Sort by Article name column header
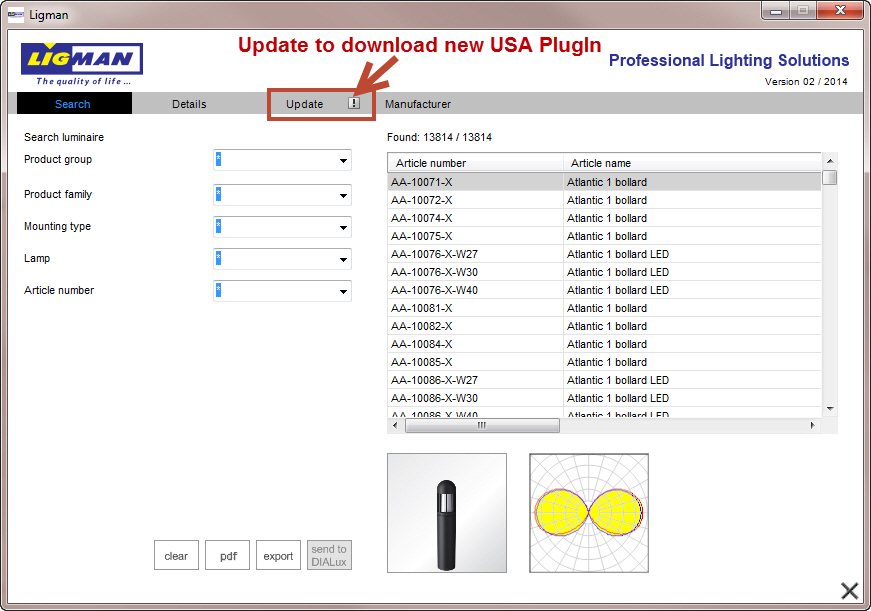The width and height of the screenshot is (871, 611). point(692,163)
